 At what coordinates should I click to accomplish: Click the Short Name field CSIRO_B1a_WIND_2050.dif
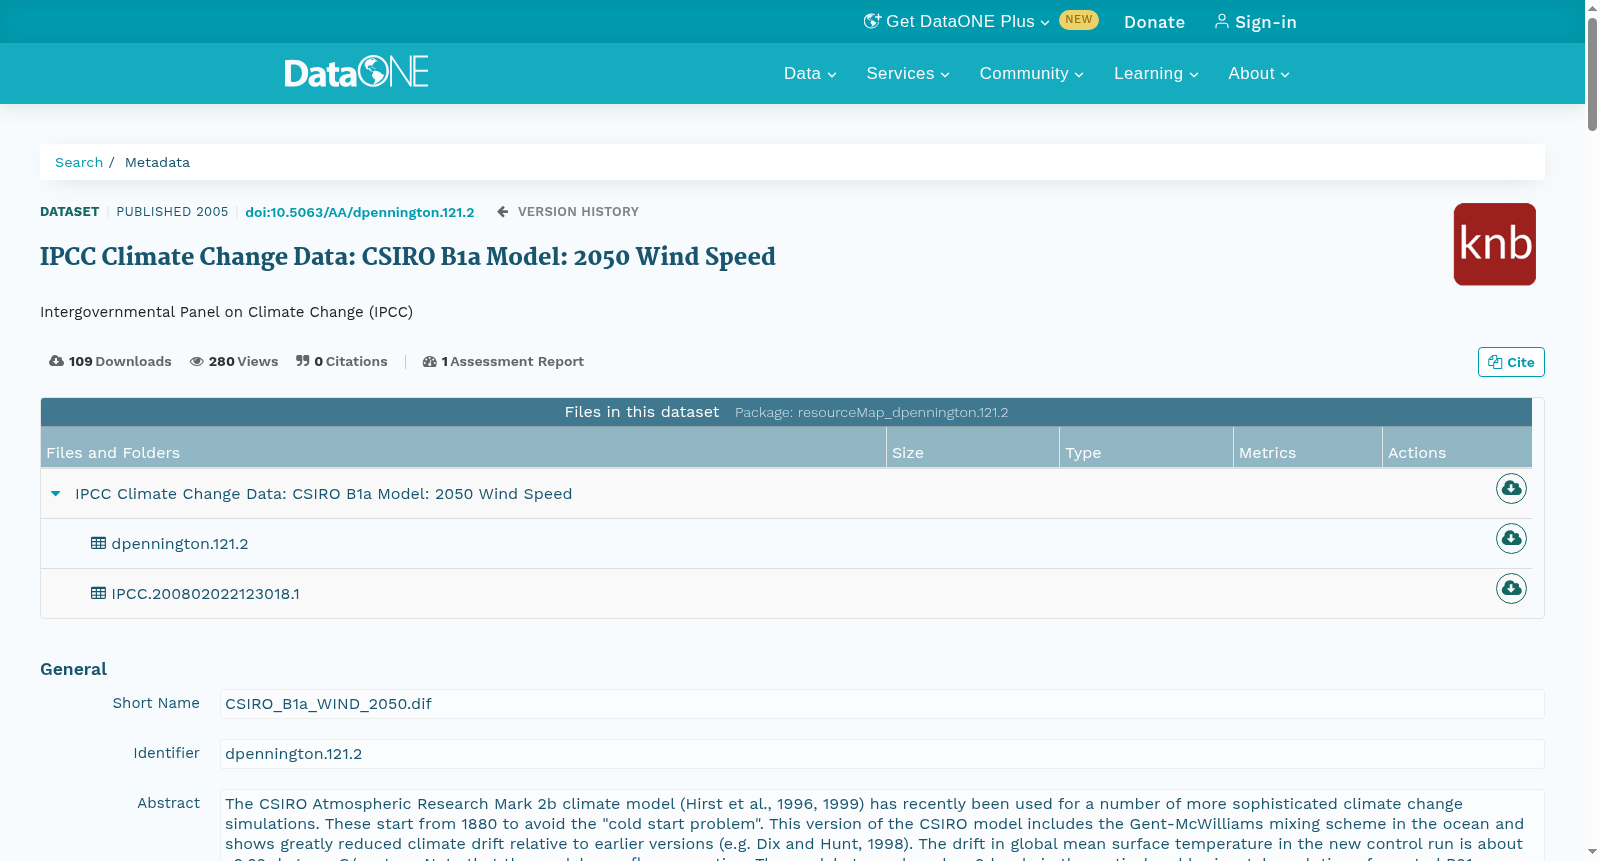pos(882,704)
